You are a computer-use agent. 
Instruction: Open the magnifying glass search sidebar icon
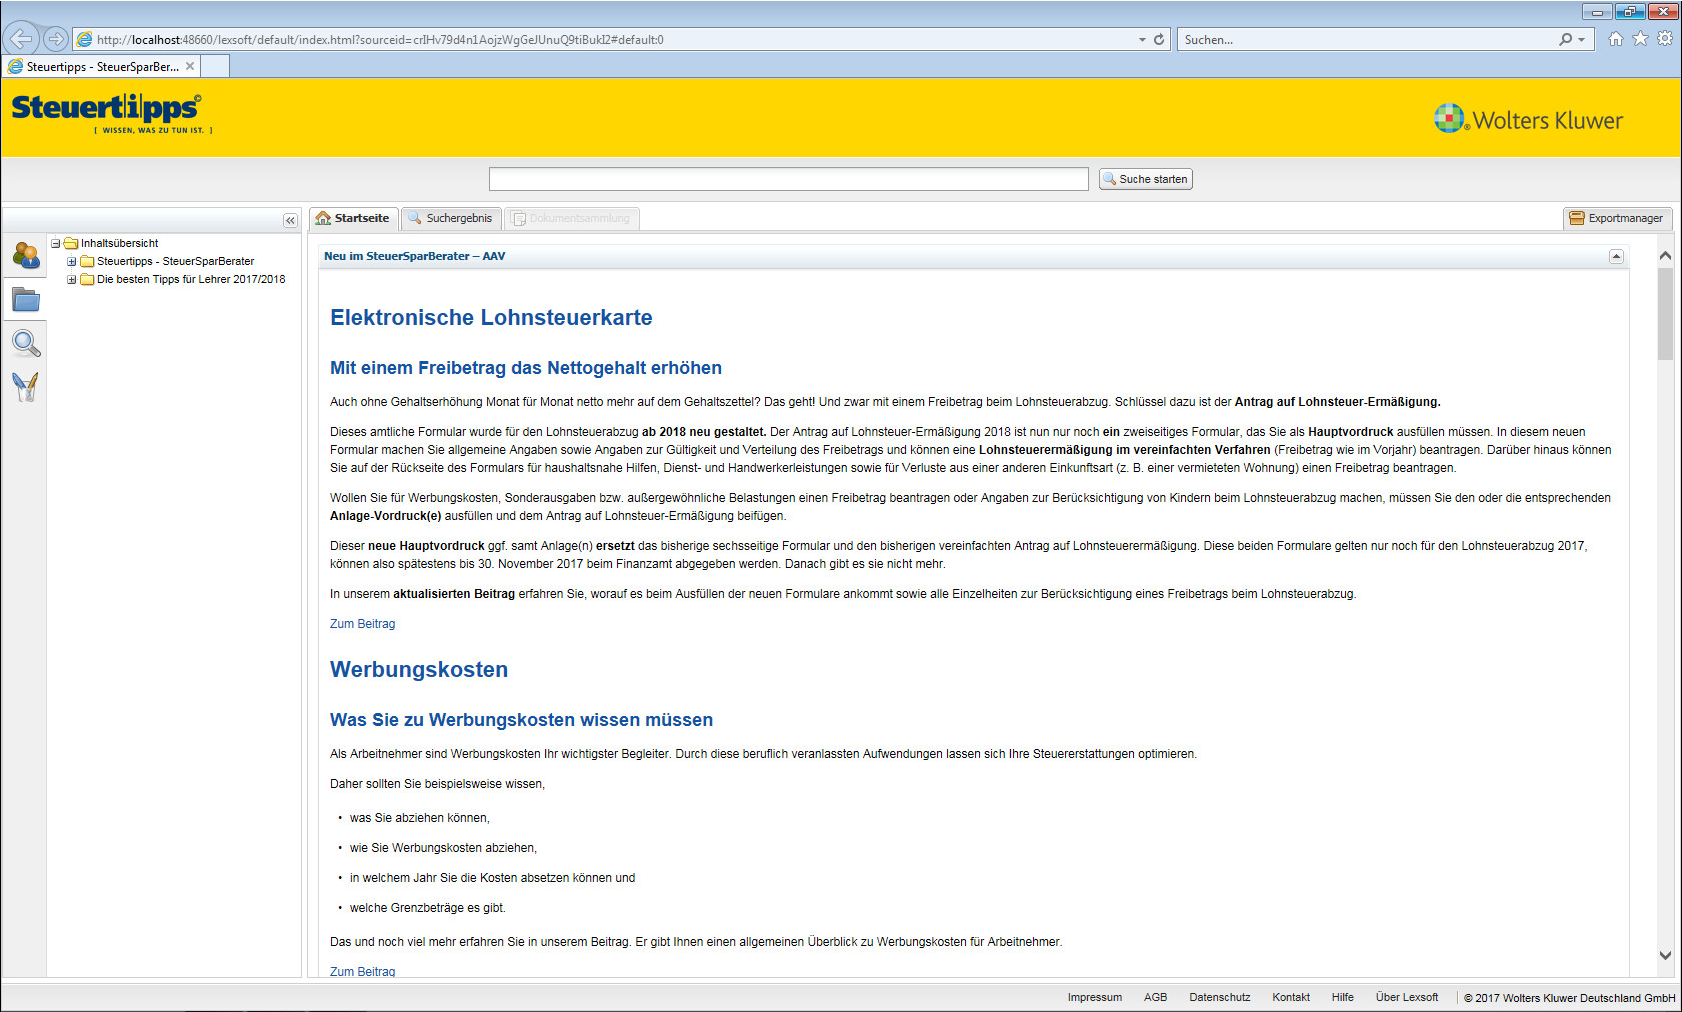click(26, 343)
